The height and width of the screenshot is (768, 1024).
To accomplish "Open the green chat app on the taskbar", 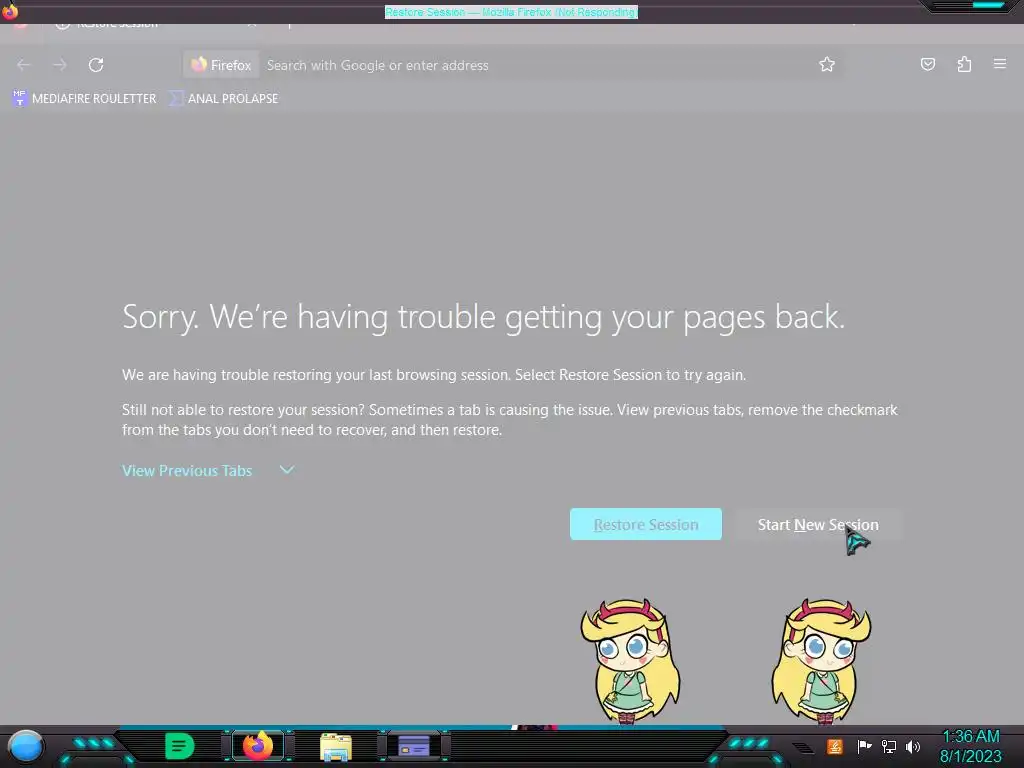I will tap(179, 746).
